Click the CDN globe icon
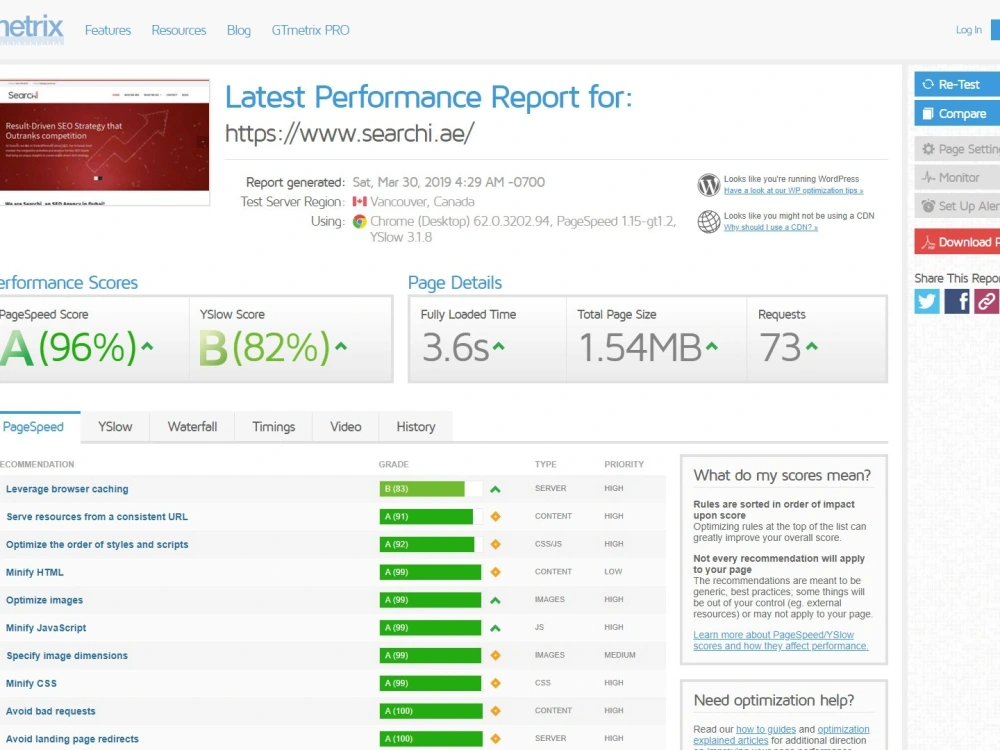 click(x=709, y=222)
